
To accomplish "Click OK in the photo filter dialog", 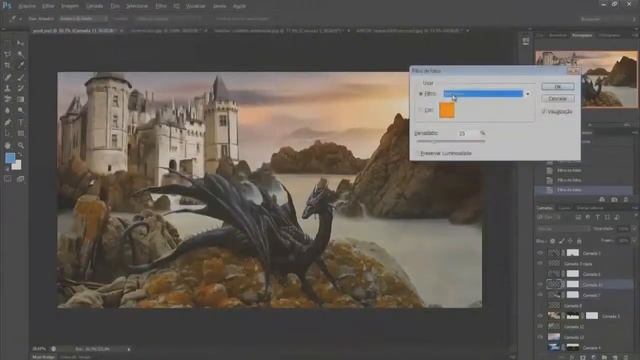I will point(558,87).
